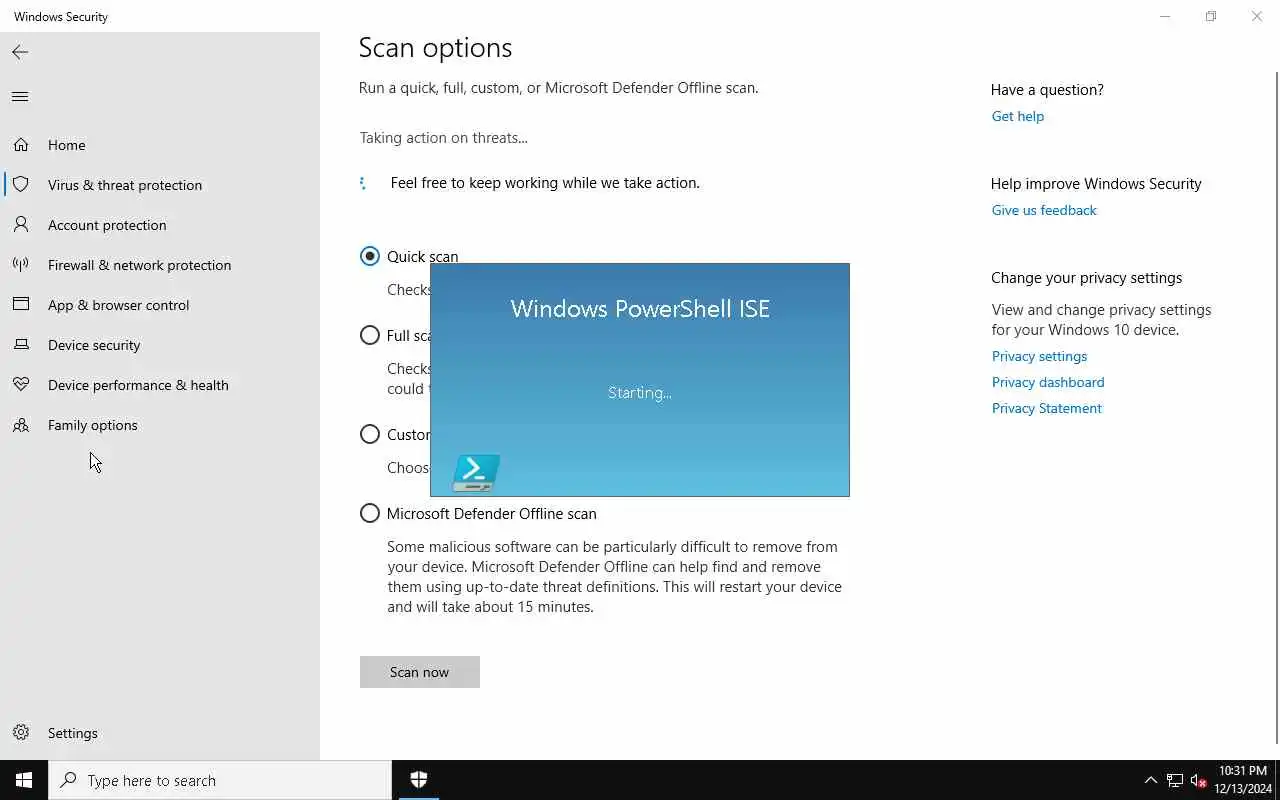Click the Device performance & health heart icon
This screenshot has height=800, width=1280.
[x=21, y=385]
